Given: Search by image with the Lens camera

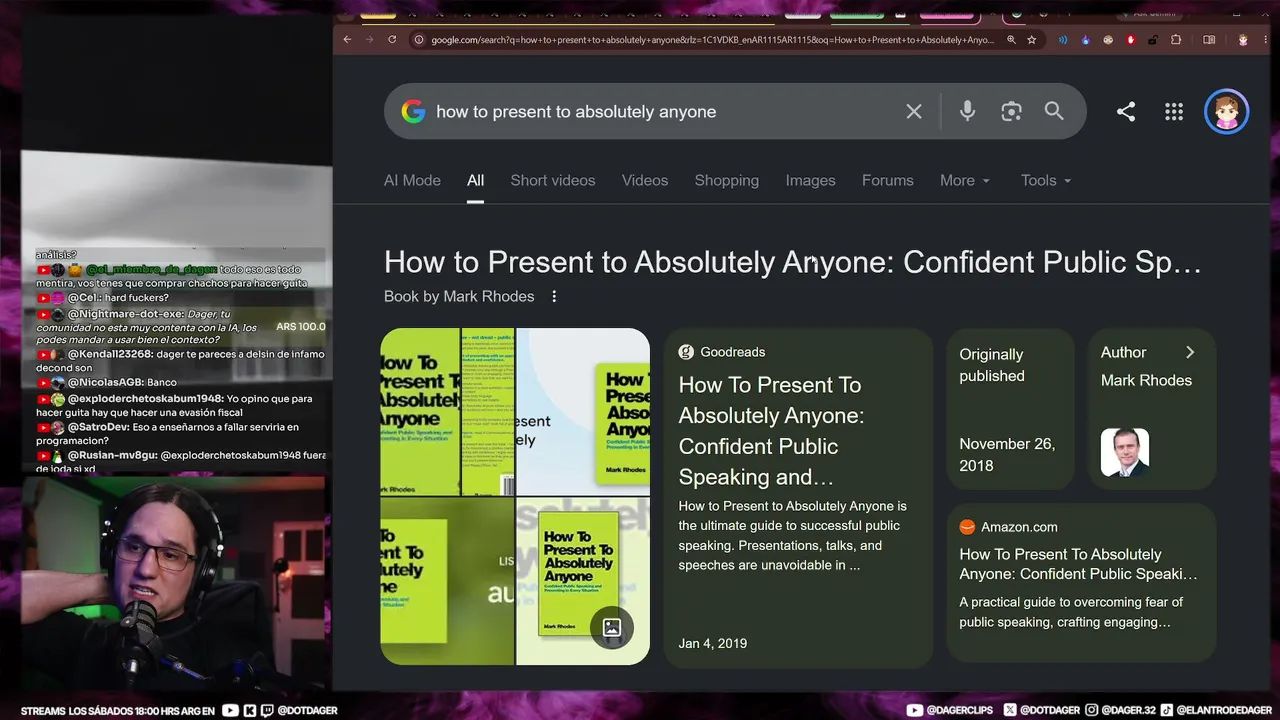Looking at the screenshot, I should 1011,111.
